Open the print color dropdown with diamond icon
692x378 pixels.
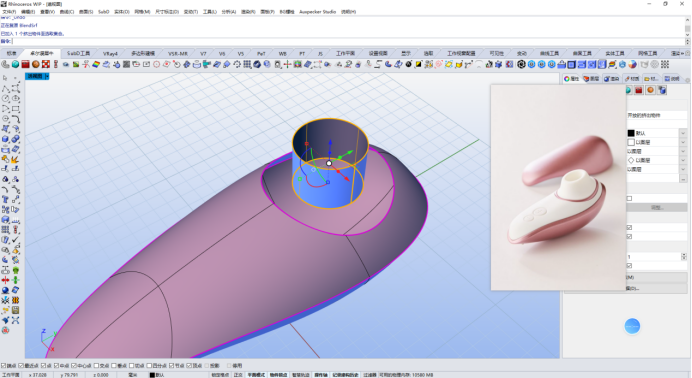click(x=683, y=160)
